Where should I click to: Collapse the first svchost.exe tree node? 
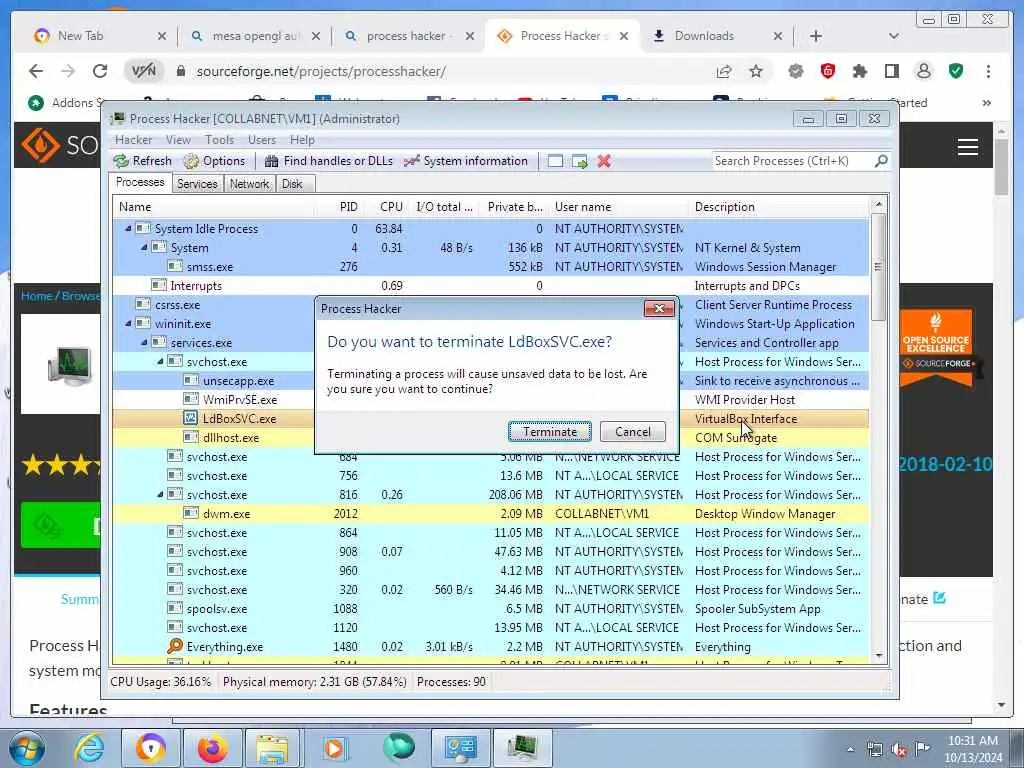(160, 361)
